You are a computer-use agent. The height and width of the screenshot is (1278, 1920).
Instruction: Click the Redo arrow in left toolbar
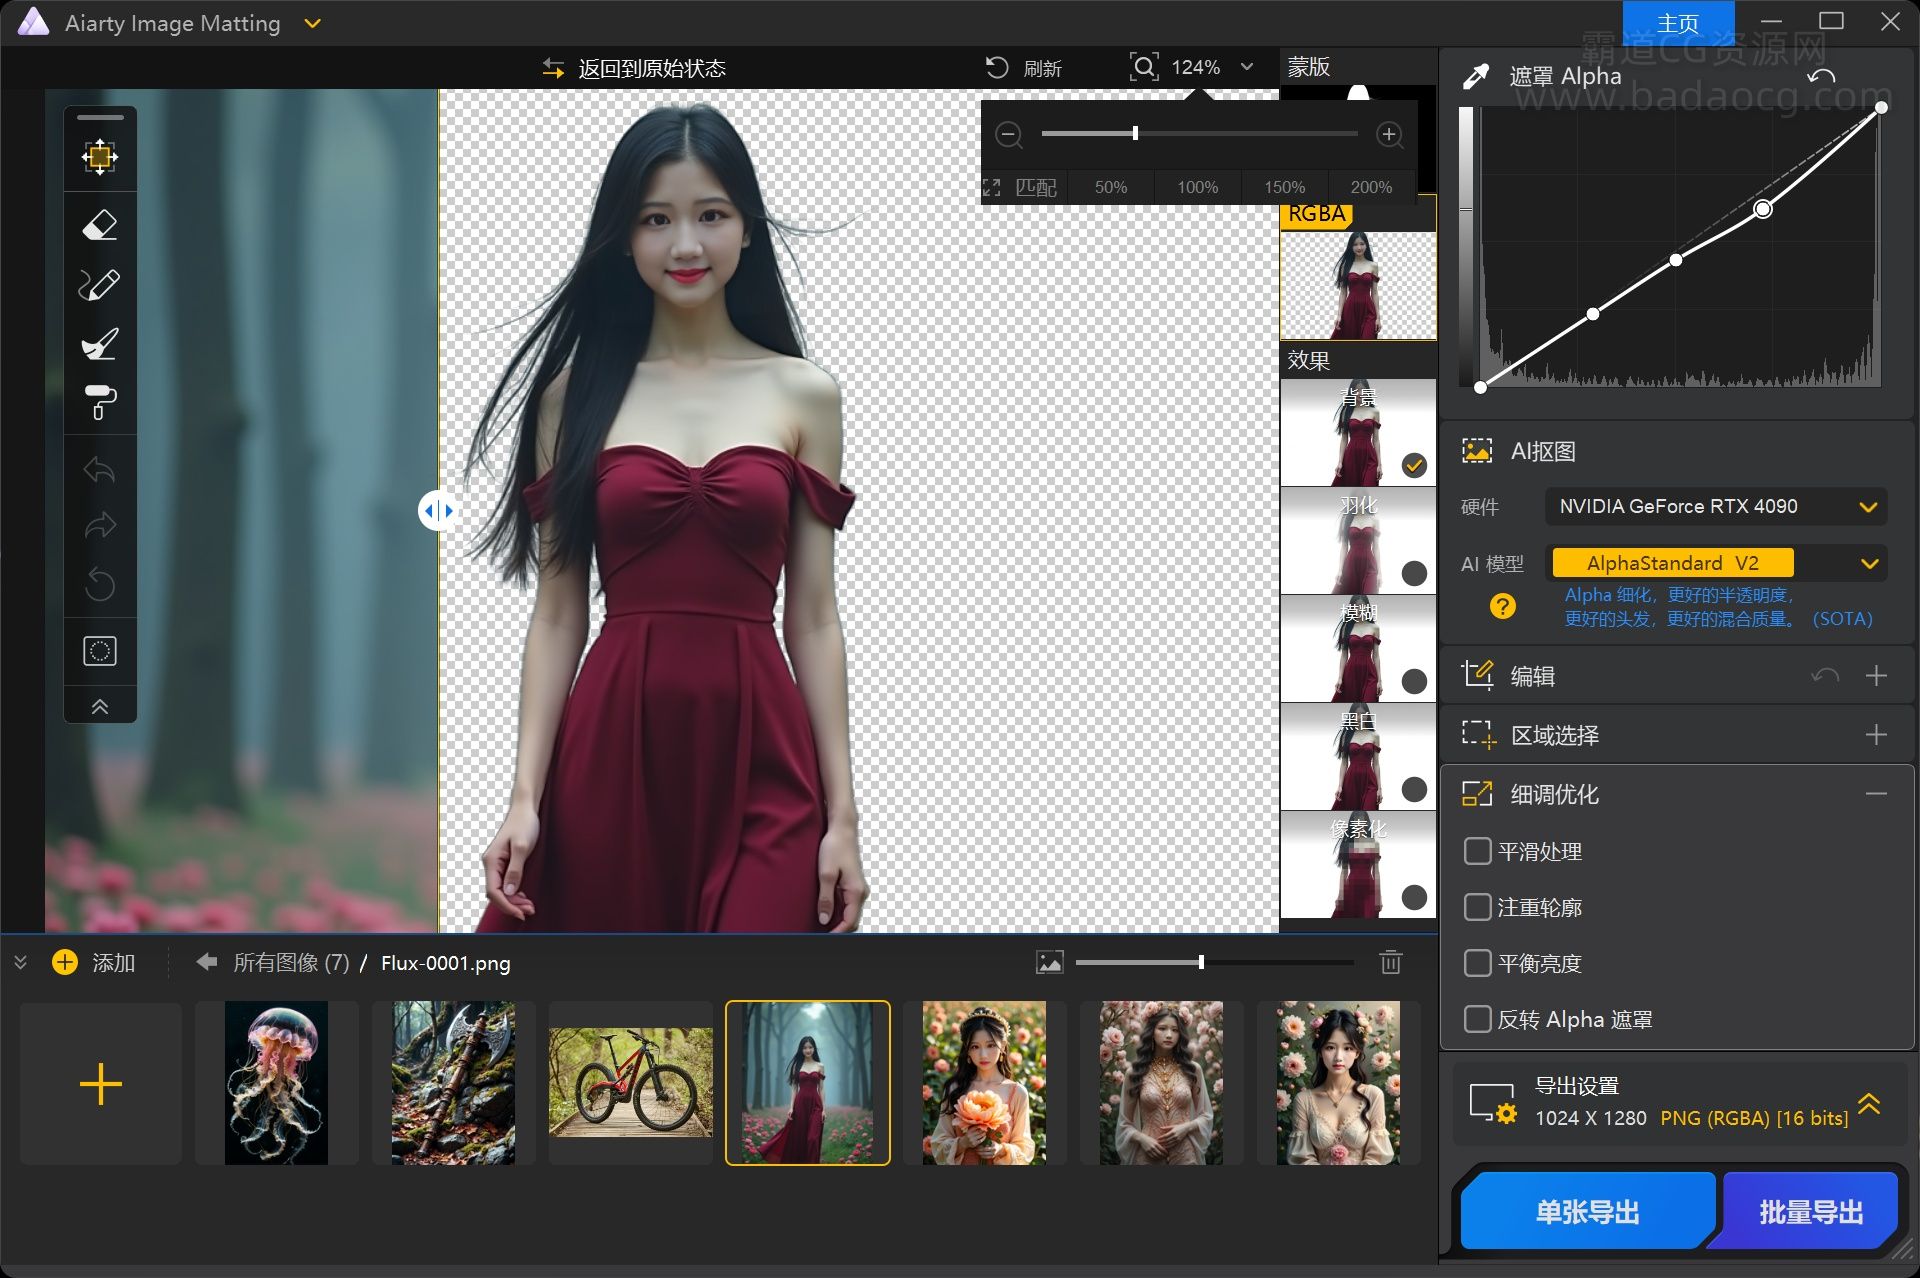(100, 526)
